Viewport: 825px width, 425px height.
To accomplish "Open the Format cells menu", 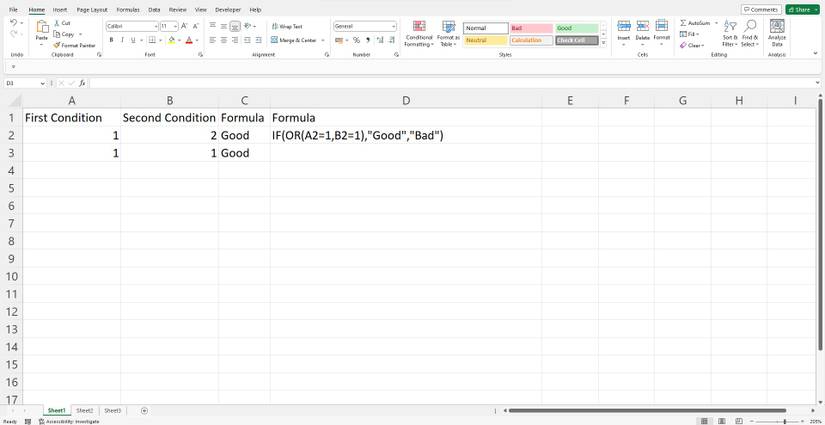I will (661, 33).
